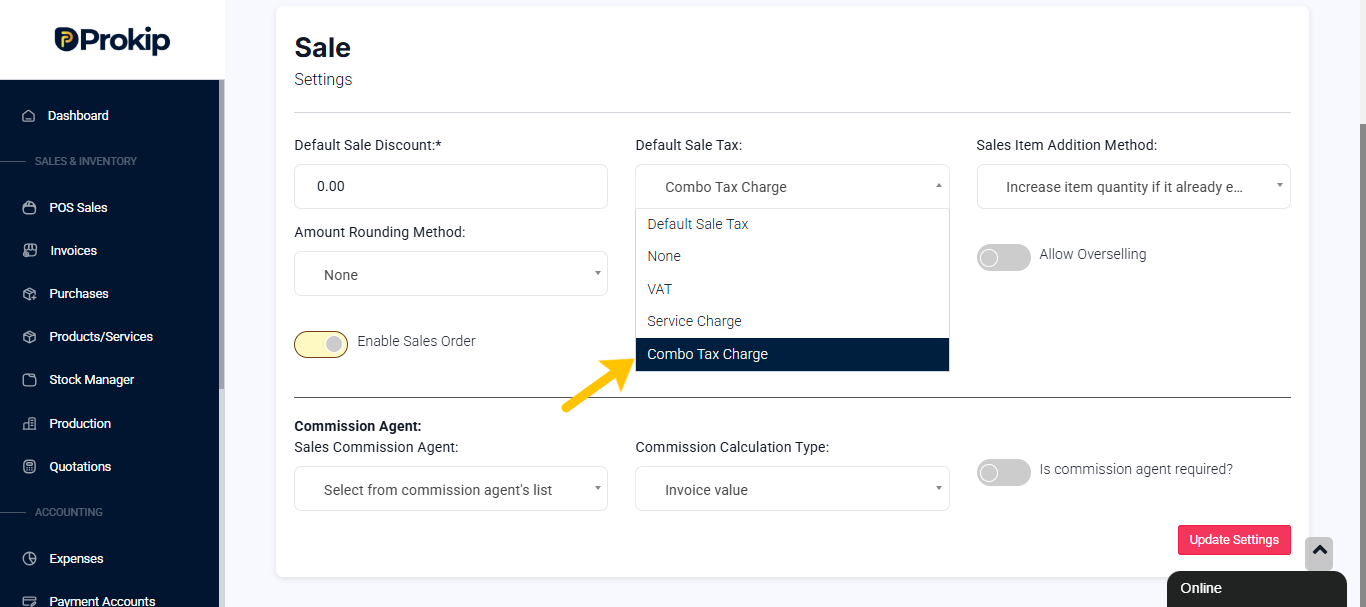Screen dimensions: 1366x607
Task: Click the POS Sales bag icon
Action: tap(29, 208)
